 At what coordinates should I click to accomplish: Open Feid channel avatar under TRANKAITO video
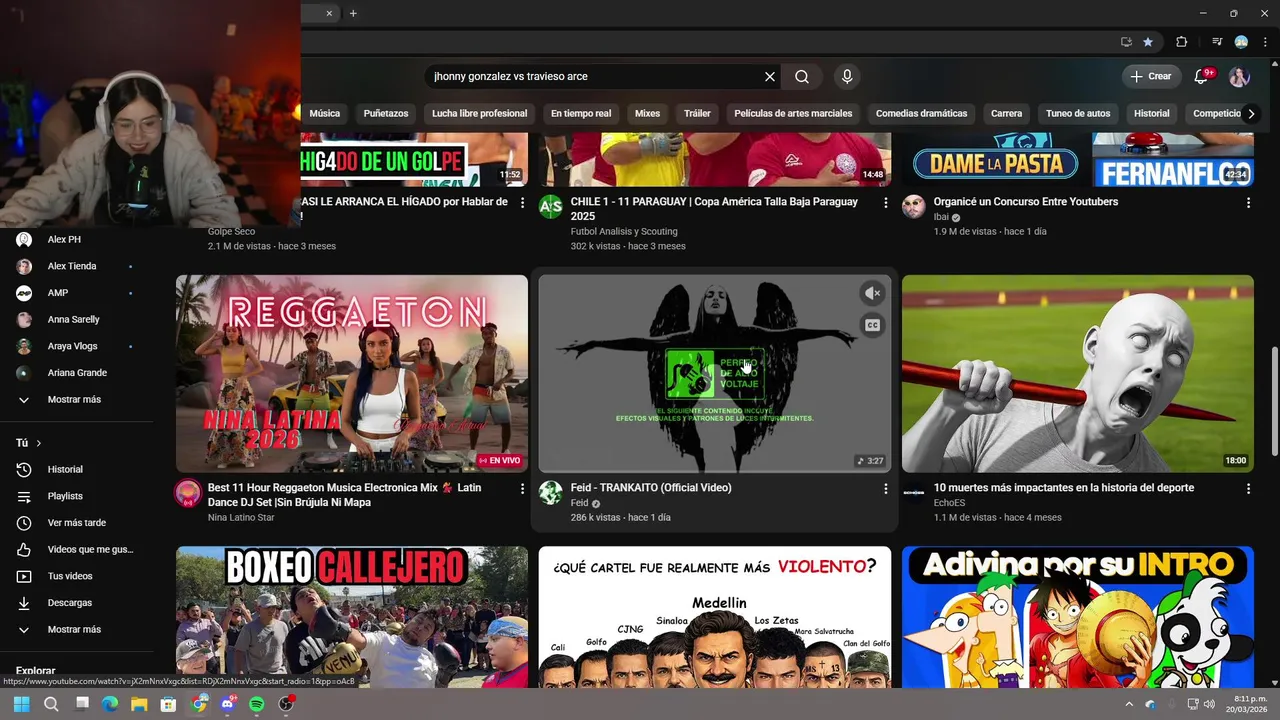(551, 492)
